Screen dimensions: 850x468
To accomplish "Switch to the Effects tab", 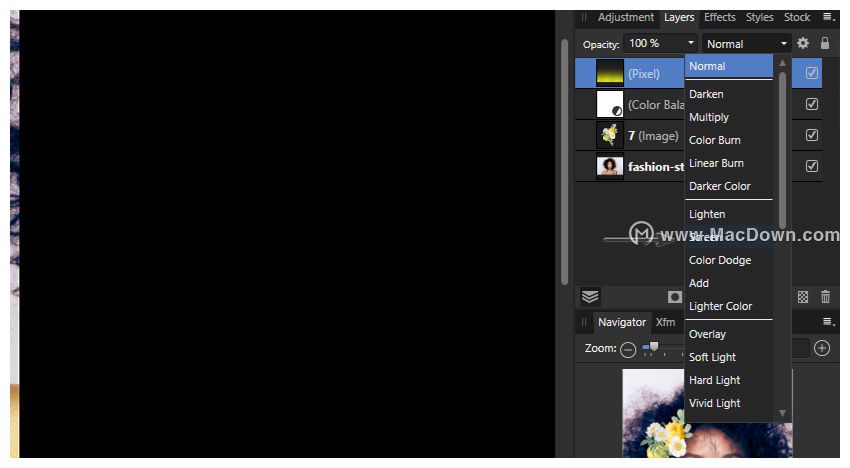I will coord(719,17).
